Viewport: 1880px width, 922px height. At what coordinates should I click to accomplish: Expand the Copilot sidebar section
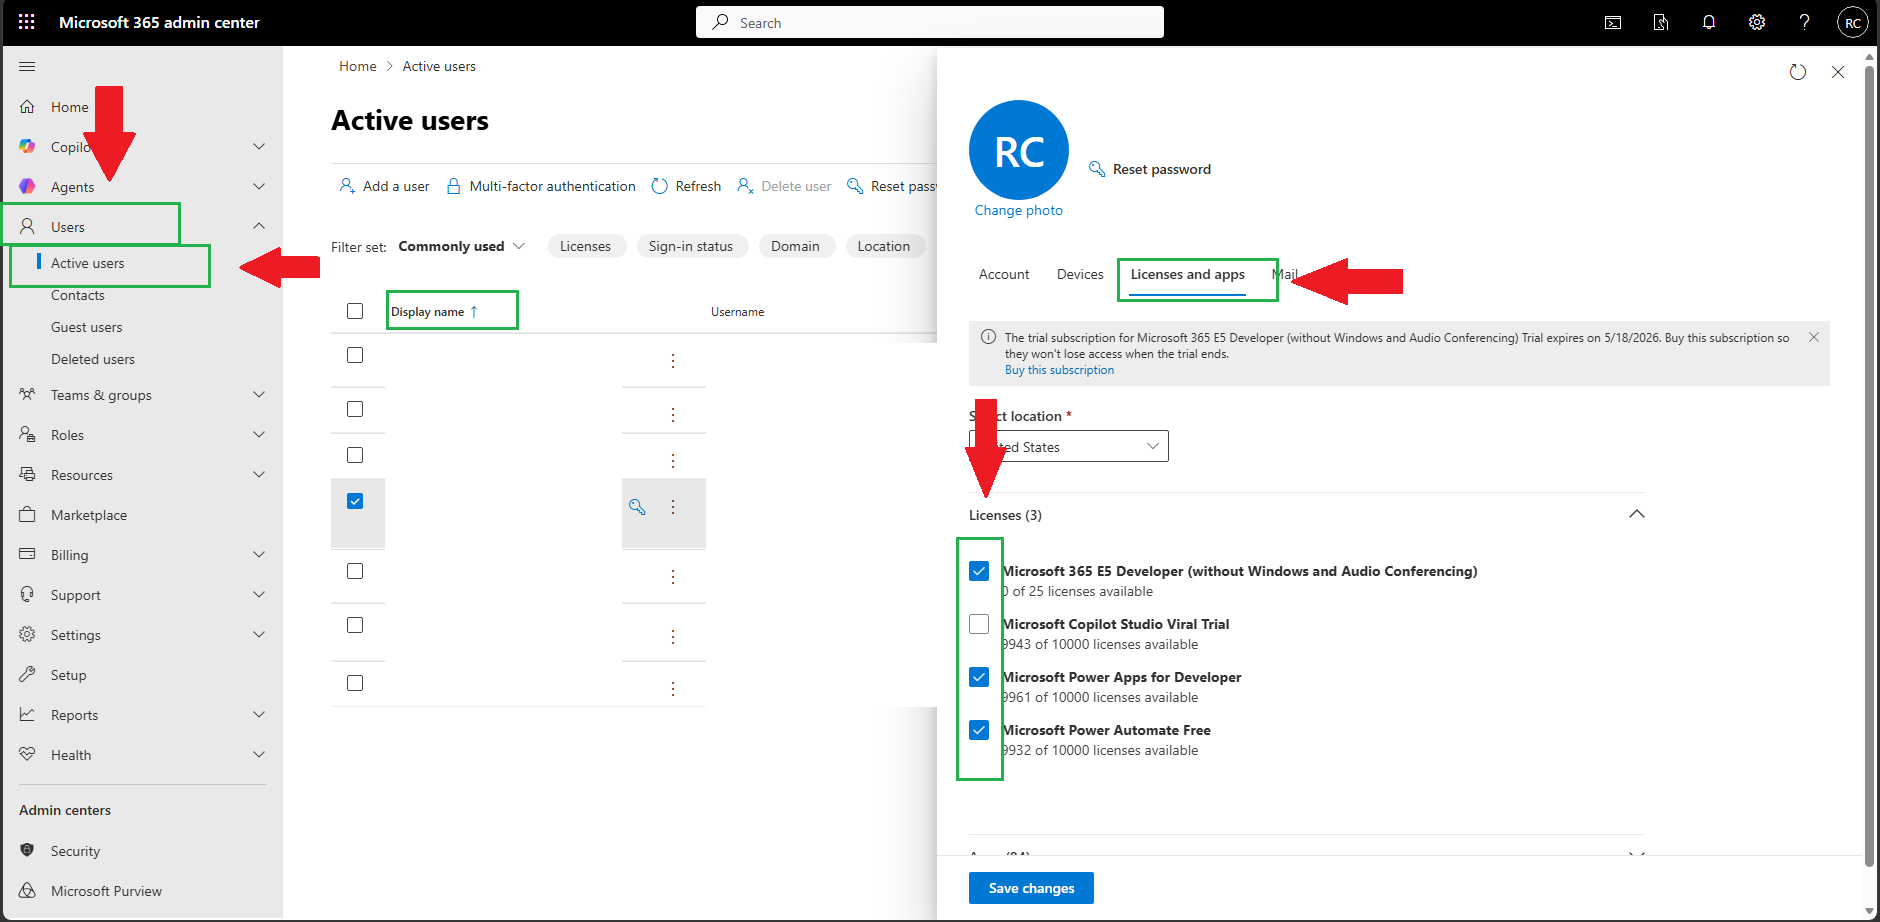tap(259, 147)
